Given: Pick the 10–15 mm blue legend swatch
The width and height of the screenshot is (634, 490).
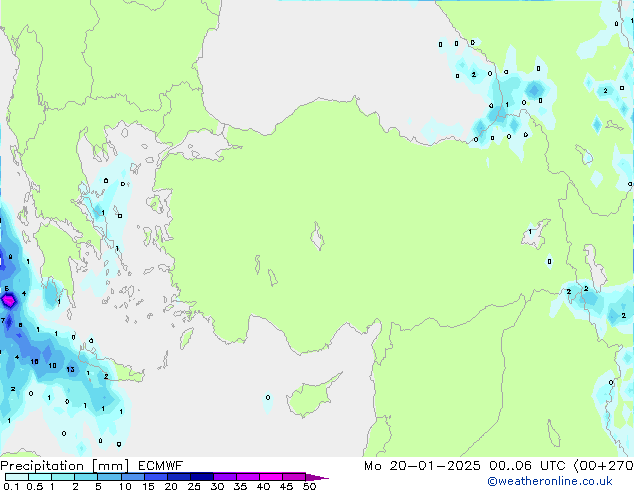Looking at the screenshot, I should (132, 477).
